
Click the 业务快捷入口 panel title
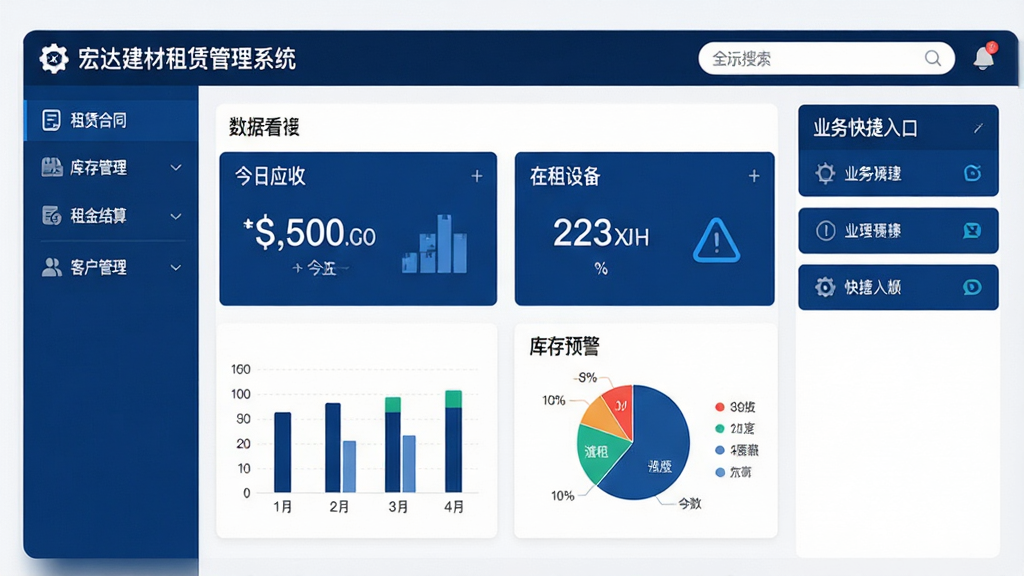(865, 128)
